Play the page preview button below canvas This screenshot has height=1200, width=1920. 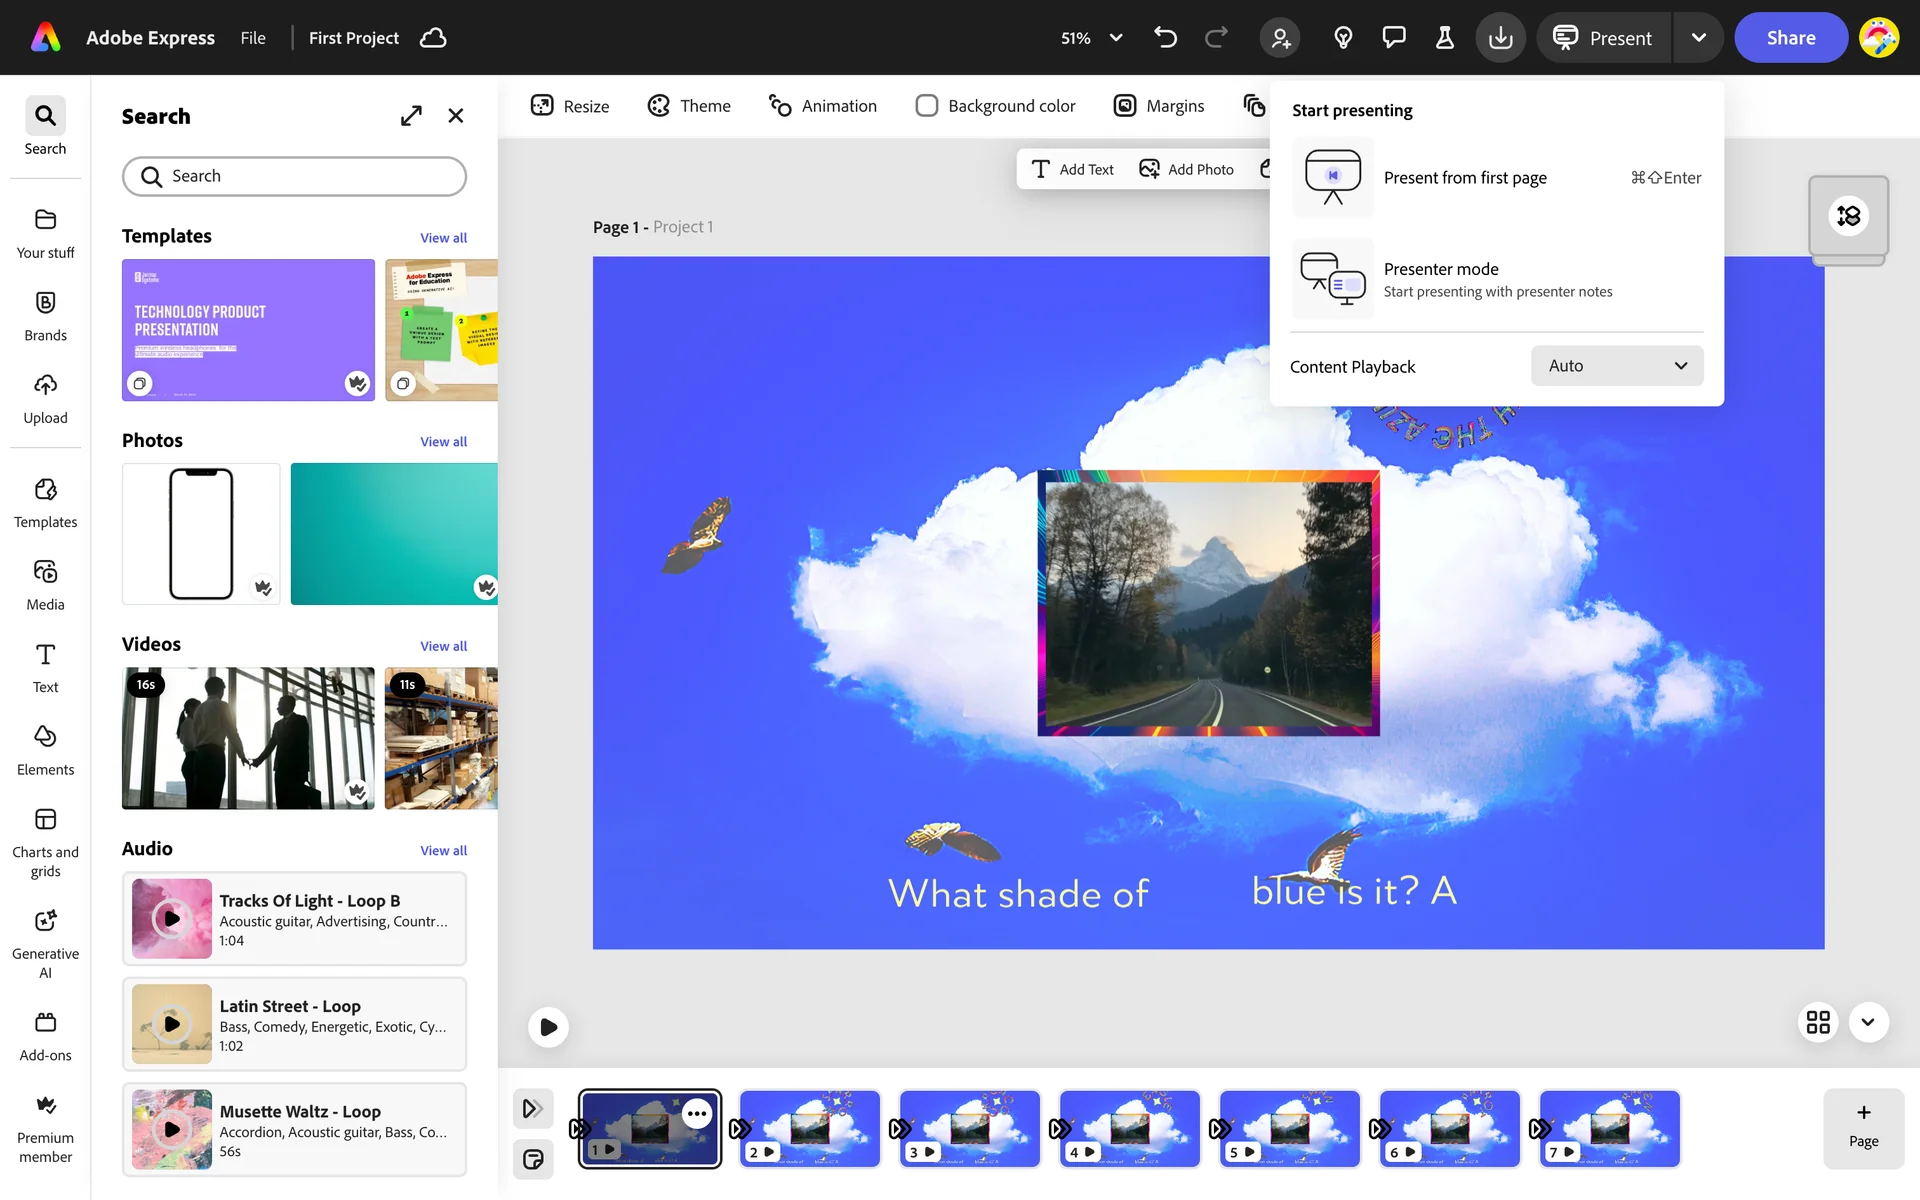tap(548, 1027)
